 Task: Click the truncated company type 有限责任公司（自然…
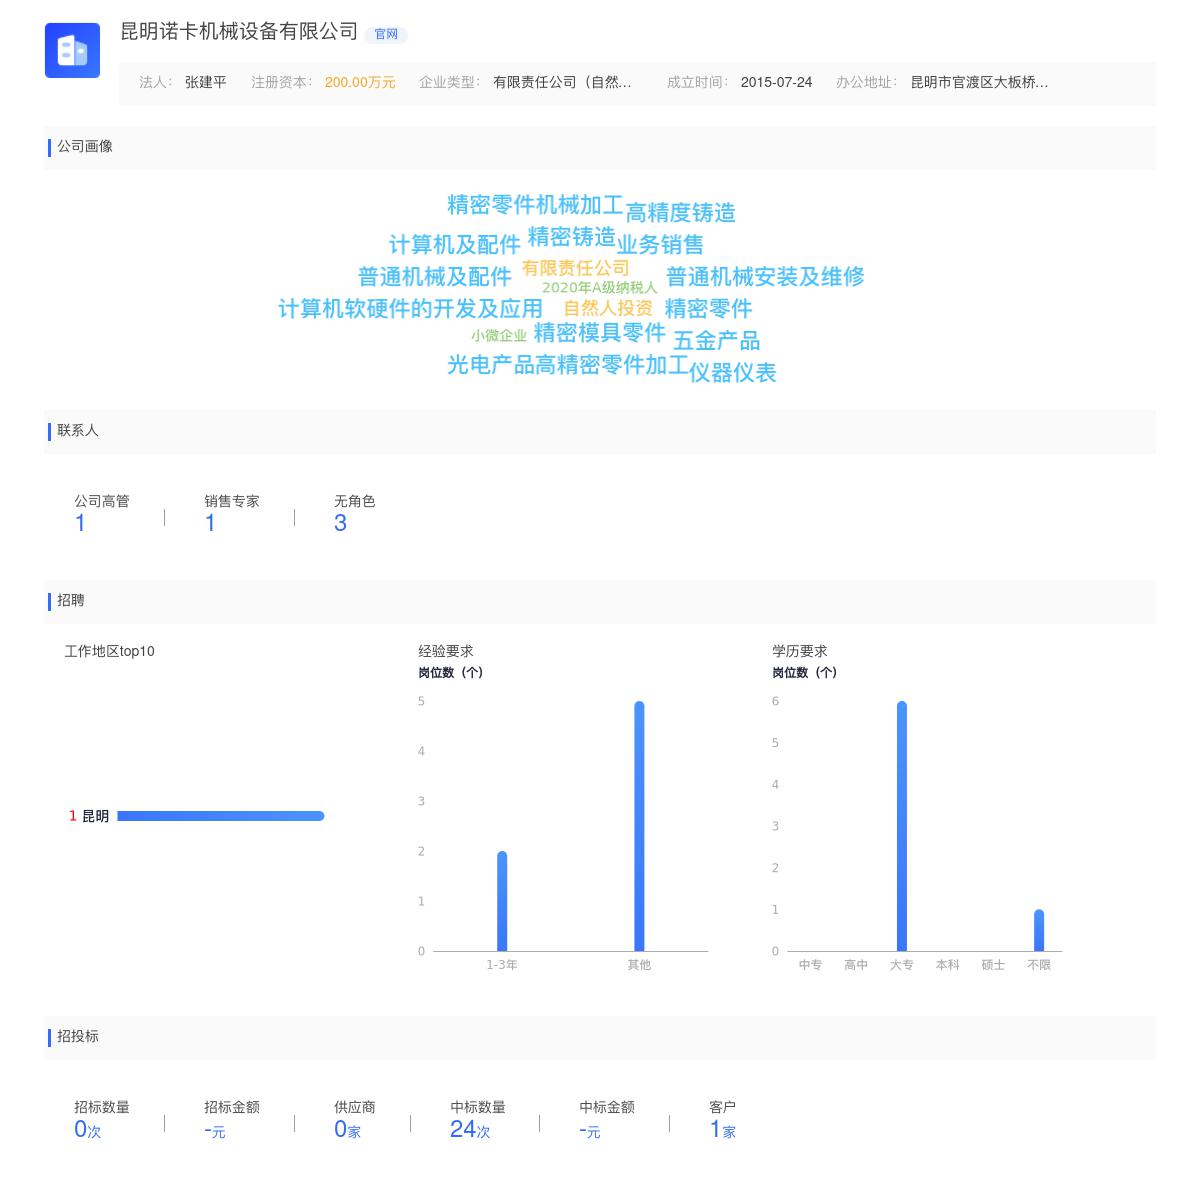[x=562, y=82]
